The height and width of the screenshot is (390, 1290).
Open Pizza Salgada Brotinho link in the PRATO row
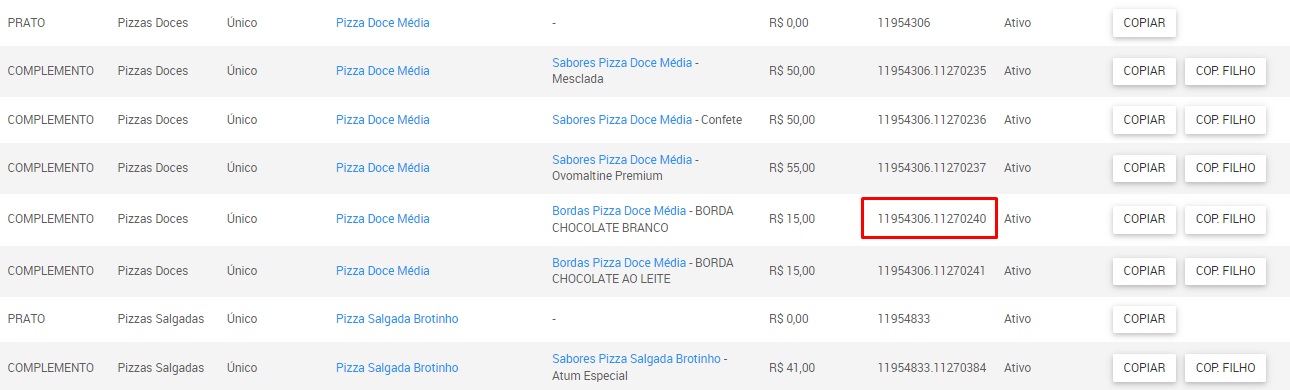[x=397, y=319]
